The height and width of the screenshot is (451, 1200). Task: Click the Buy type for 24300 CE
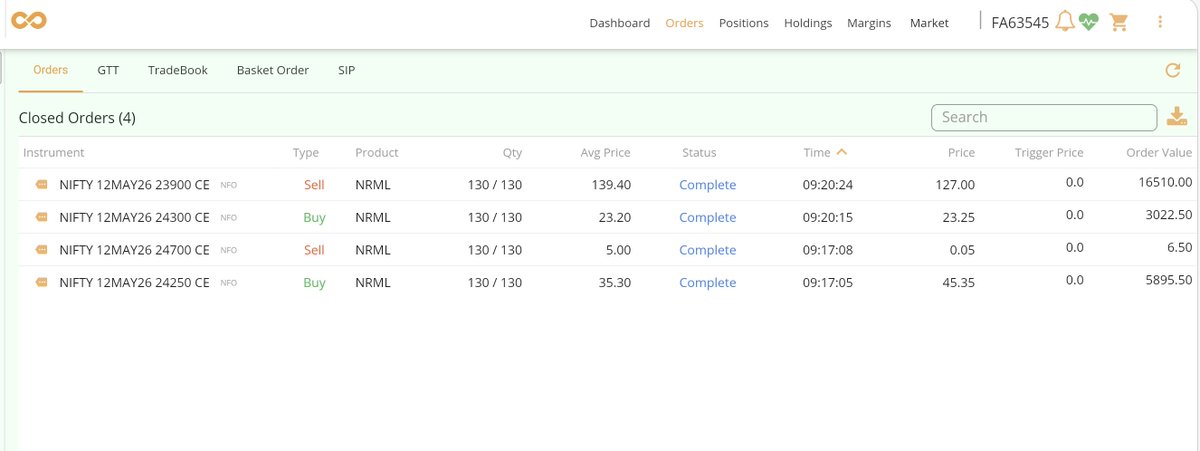pyautogui.click(x=314, y=217)
